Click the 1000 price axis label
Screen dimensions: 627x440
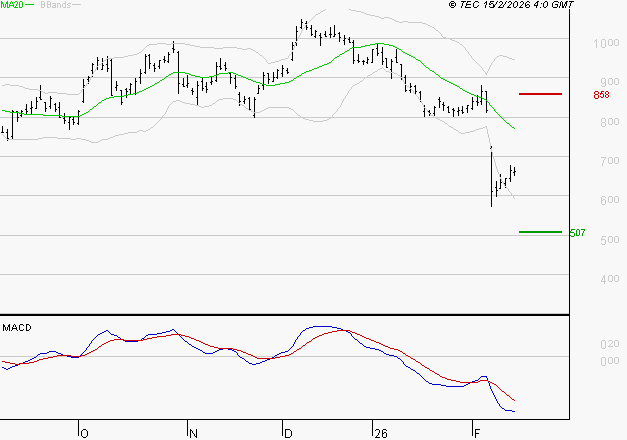pos(606,43)
